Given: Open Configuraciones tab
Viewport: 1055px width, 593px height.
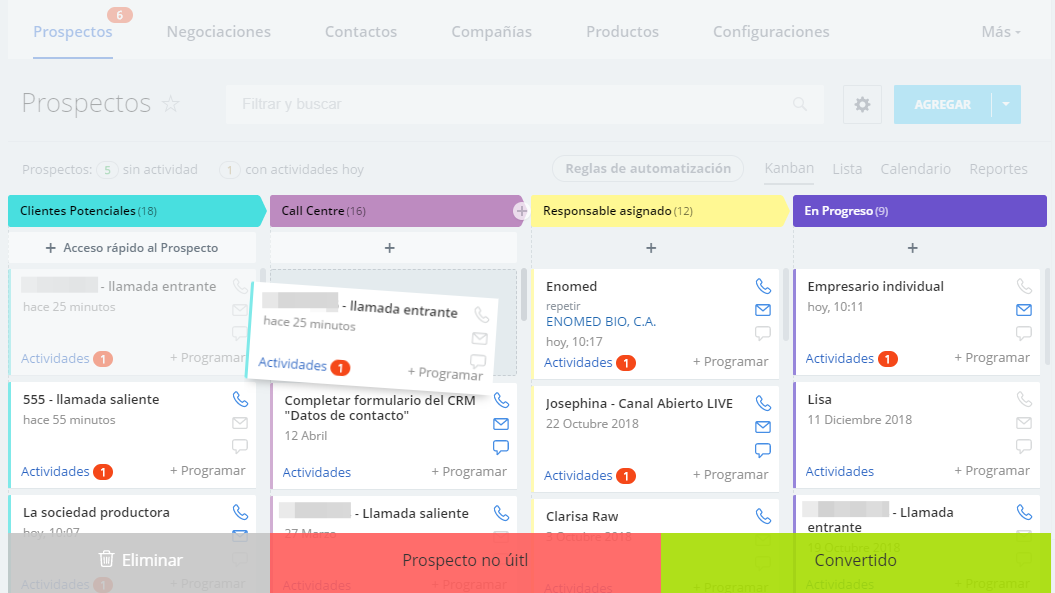Looking at the screenshot, I should click(771, 32).
